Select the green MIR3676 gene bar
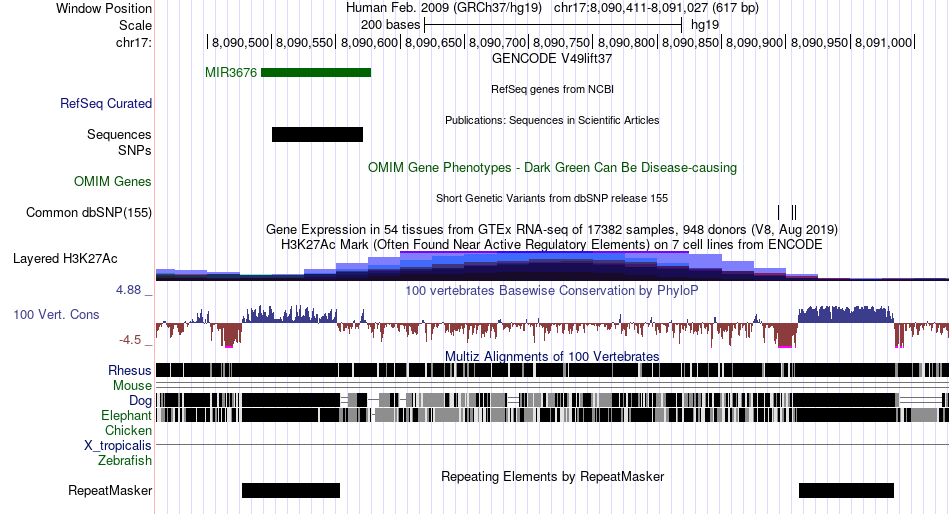 316,73
